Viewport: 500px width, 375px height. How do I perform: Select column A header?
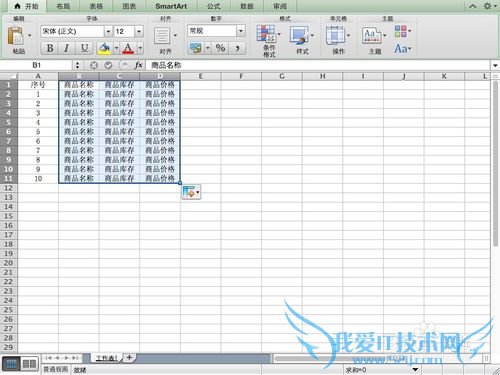[38, 76]
